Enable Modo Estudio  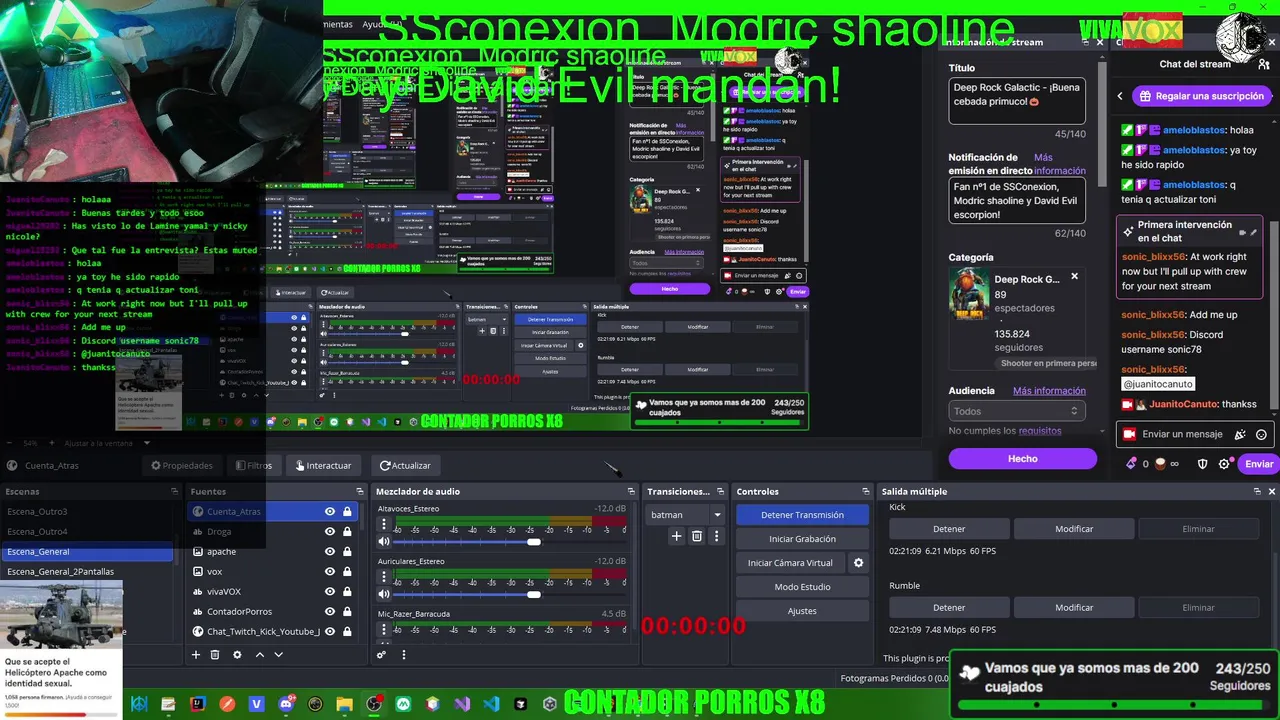pyautogui.click(x=802, y=587)
